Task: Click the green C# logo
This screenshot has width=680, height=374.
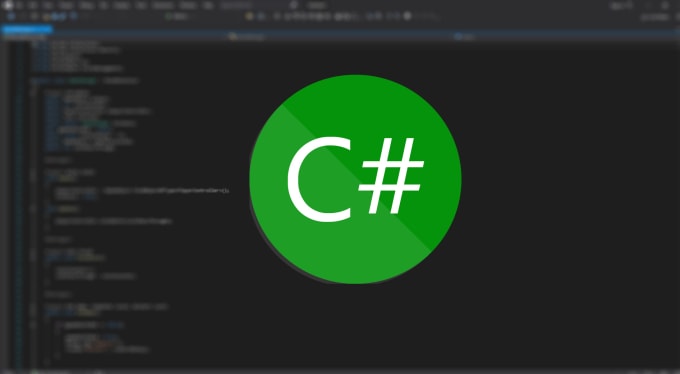Action: 355,179
